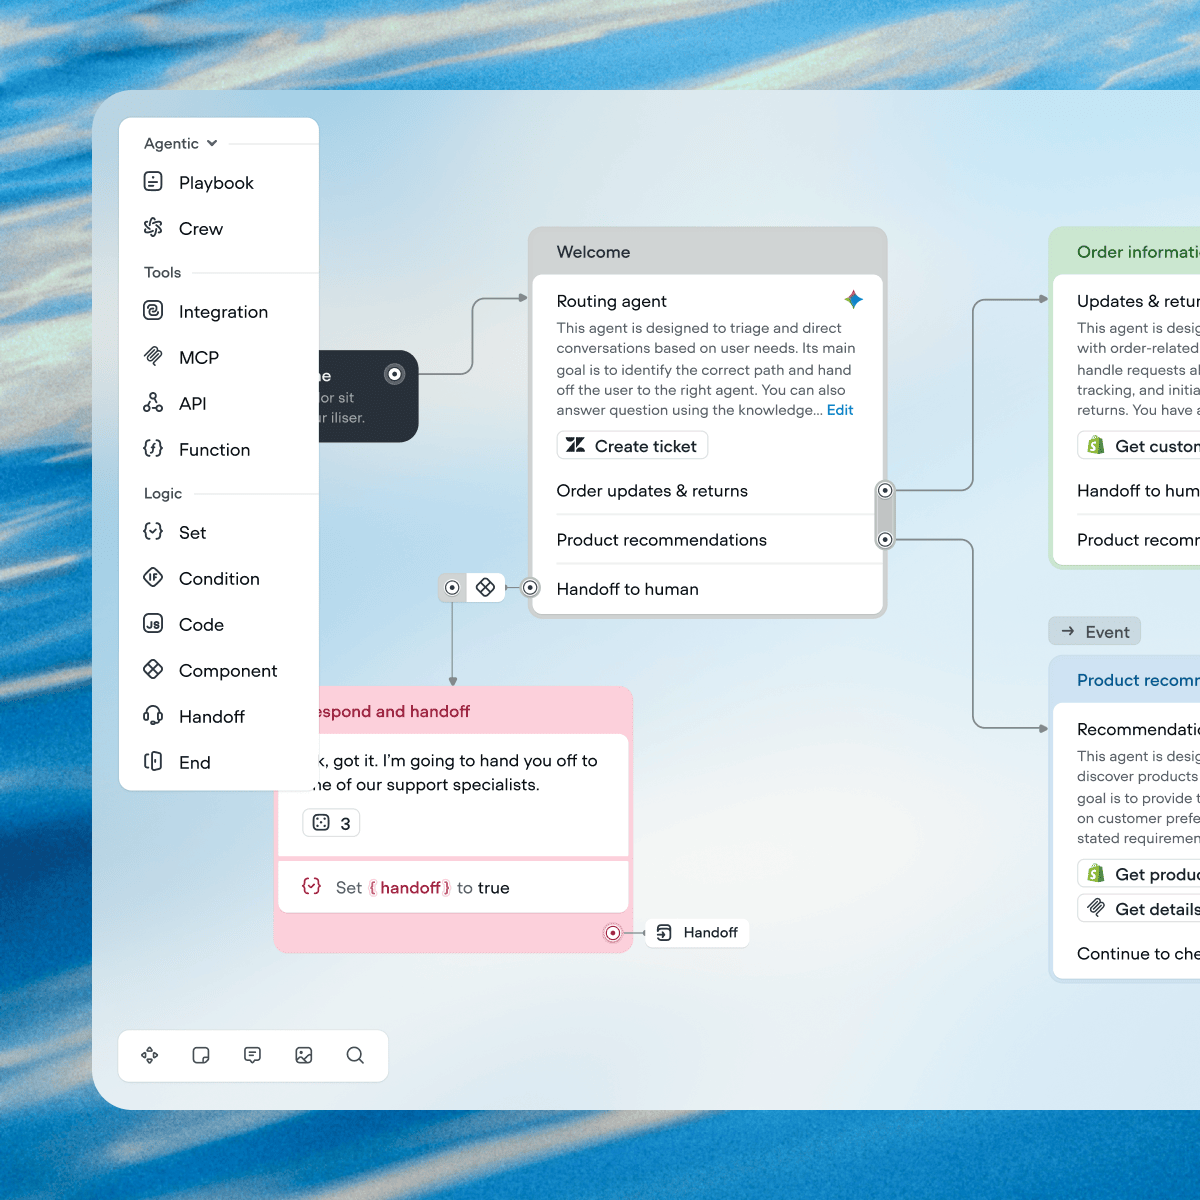
Task: Select the Handoff to human path
Action: (707, 589)
